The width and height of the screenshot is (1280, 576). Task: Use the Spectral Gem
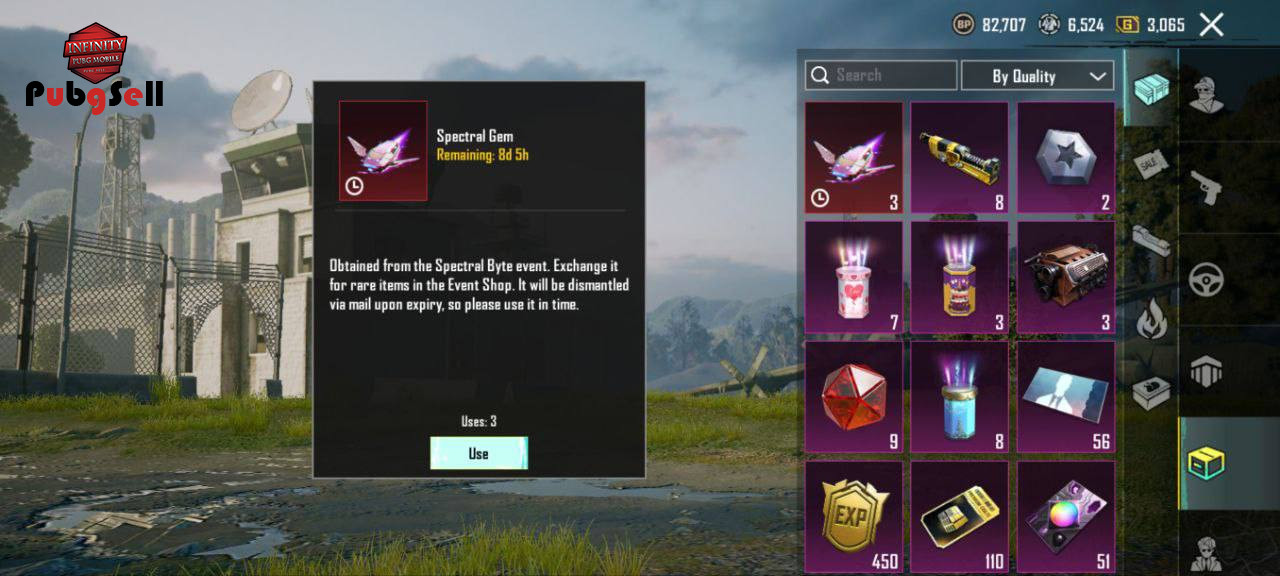click(479, 453)
